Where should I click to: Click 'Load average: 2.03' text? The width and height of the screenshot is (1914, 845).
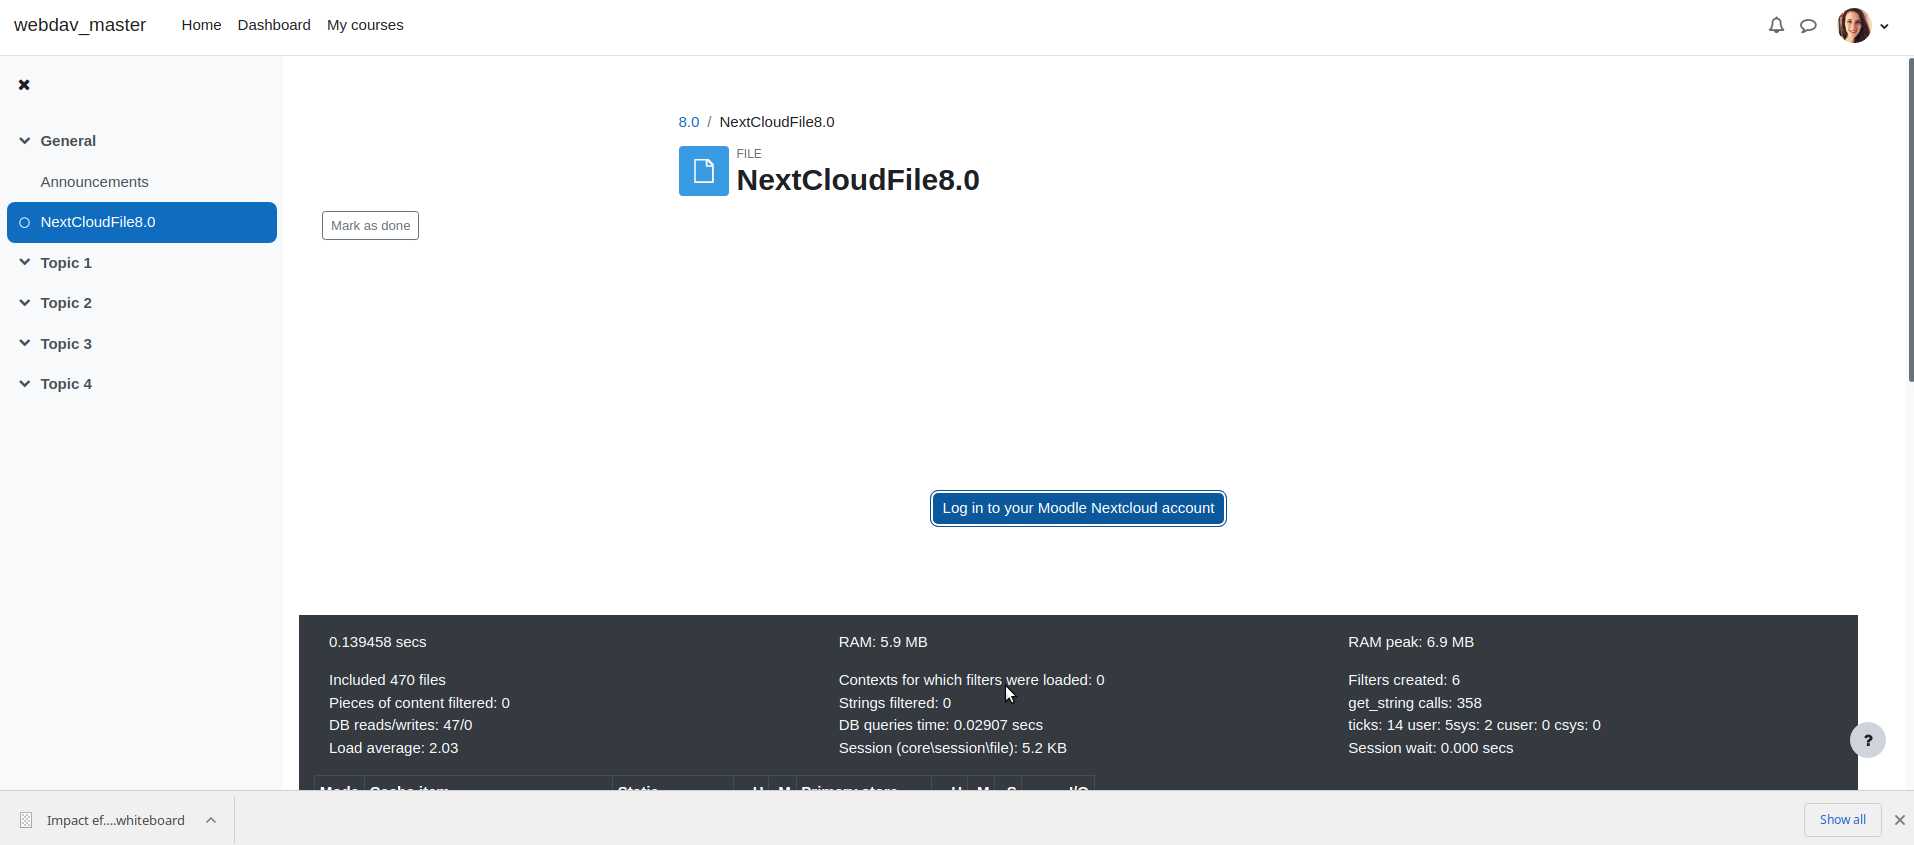click(394, 748)
